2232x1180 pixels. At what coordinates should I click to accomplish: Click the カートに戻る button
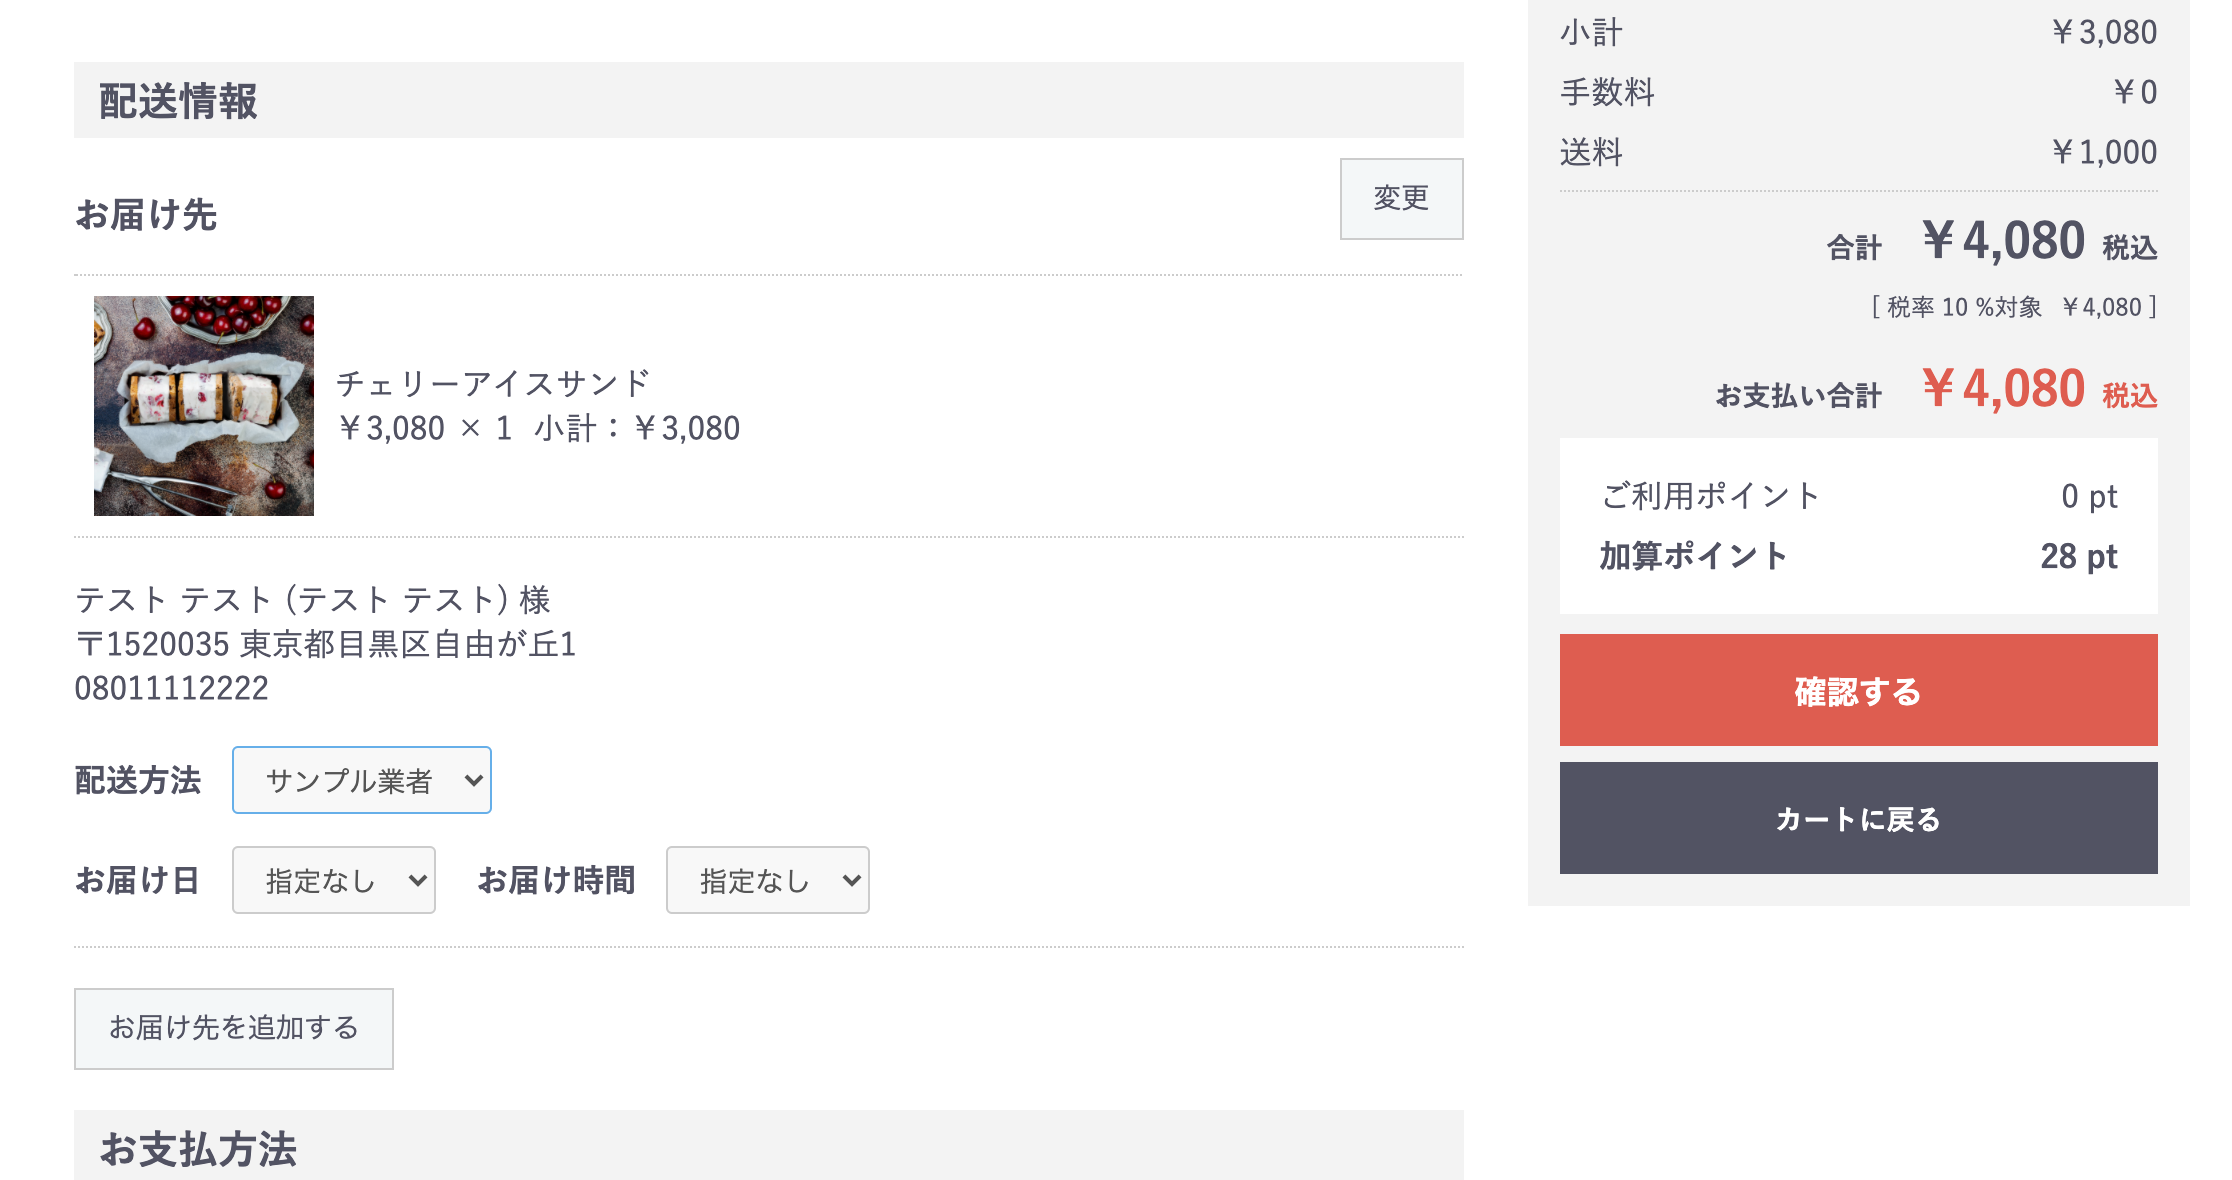click(1858, 818)
